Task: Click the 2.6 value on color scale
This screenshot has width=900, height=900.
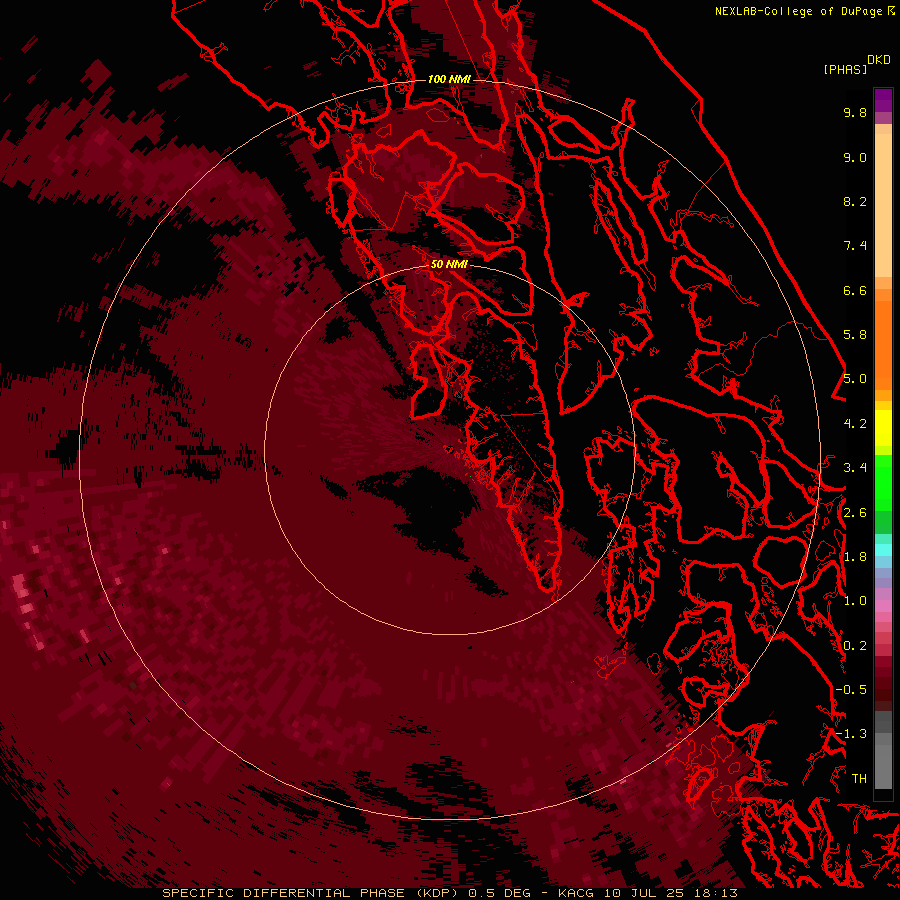Action: 855,513
